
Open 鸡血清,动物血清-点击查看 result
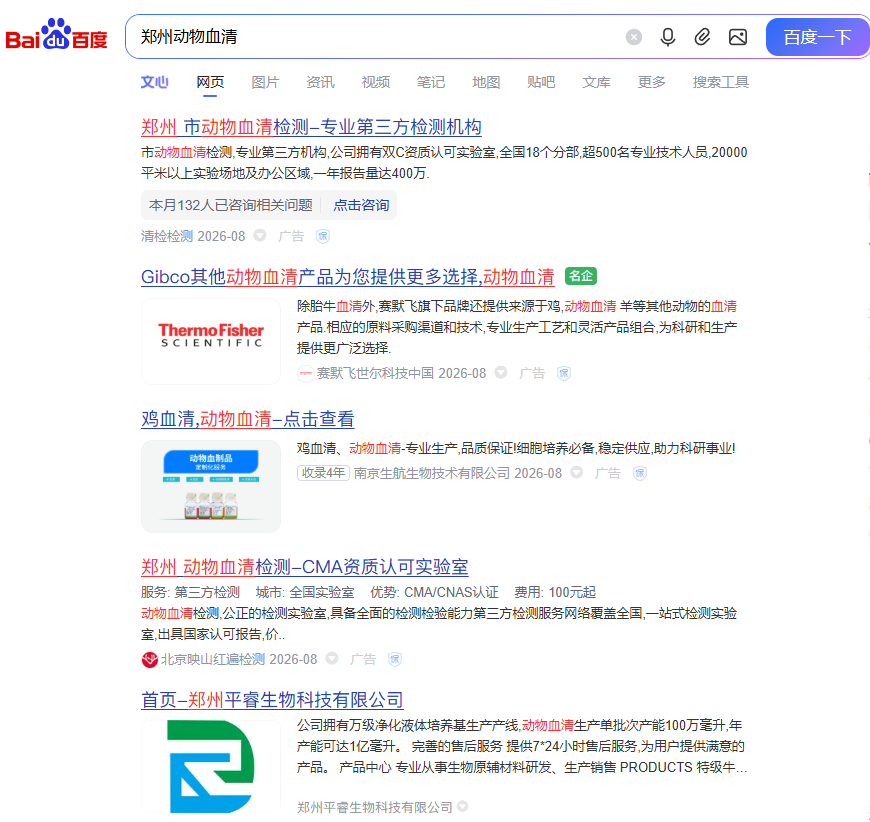pos(247,418)
